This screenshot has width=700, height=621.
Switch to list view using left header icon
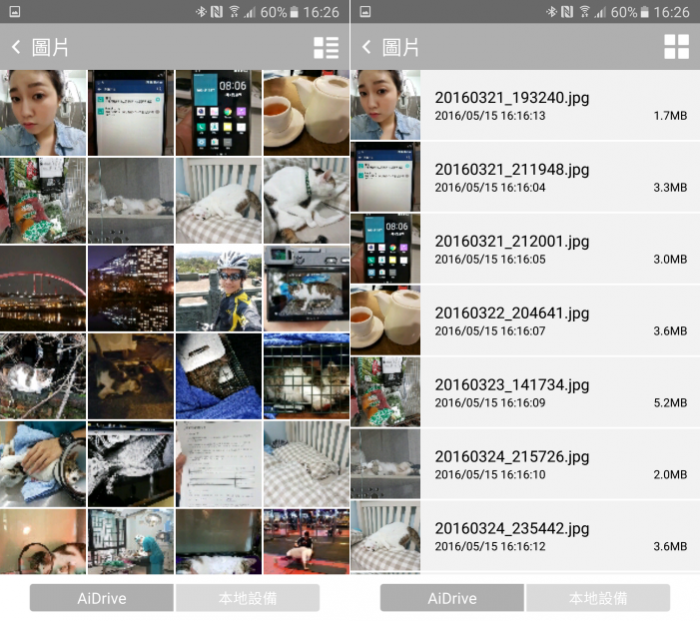point(326,47)
